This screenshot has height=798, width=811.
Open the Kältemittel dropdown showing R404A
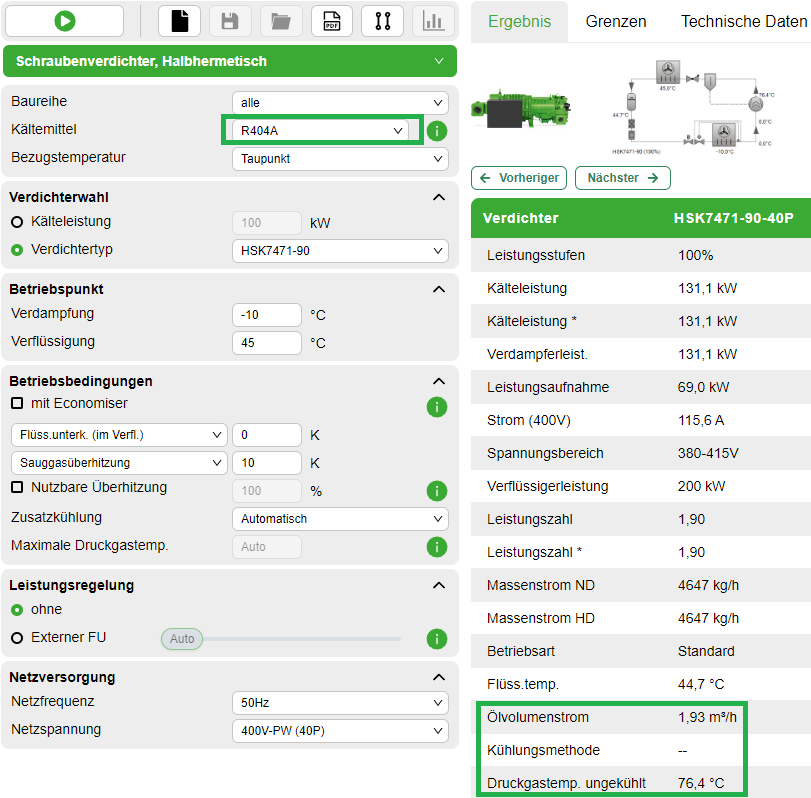(x=320, y=130)
